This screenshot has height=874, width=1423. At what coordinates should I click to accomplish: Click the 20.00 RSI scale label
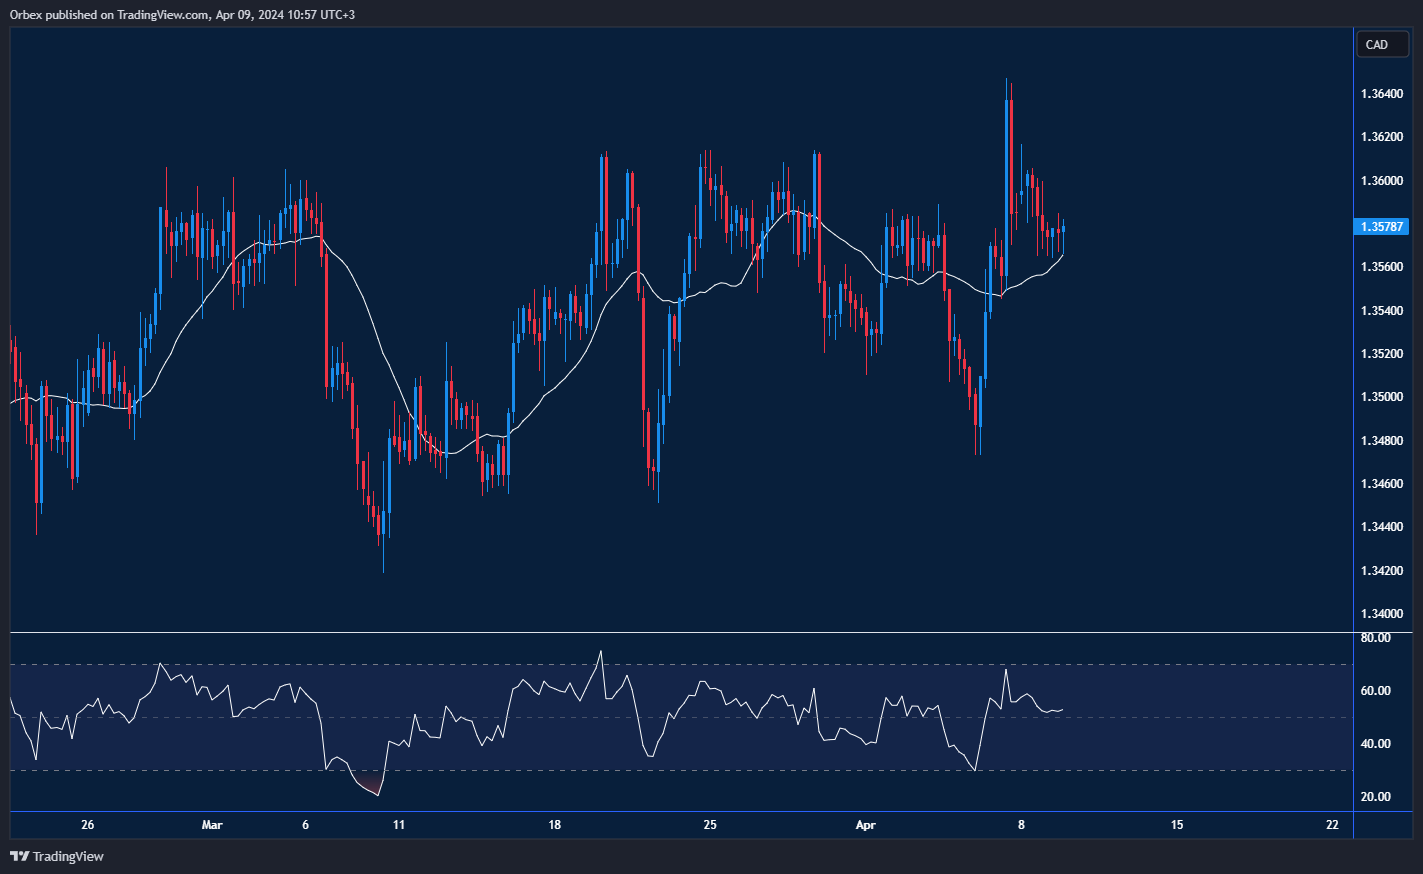coord(1375,797)
